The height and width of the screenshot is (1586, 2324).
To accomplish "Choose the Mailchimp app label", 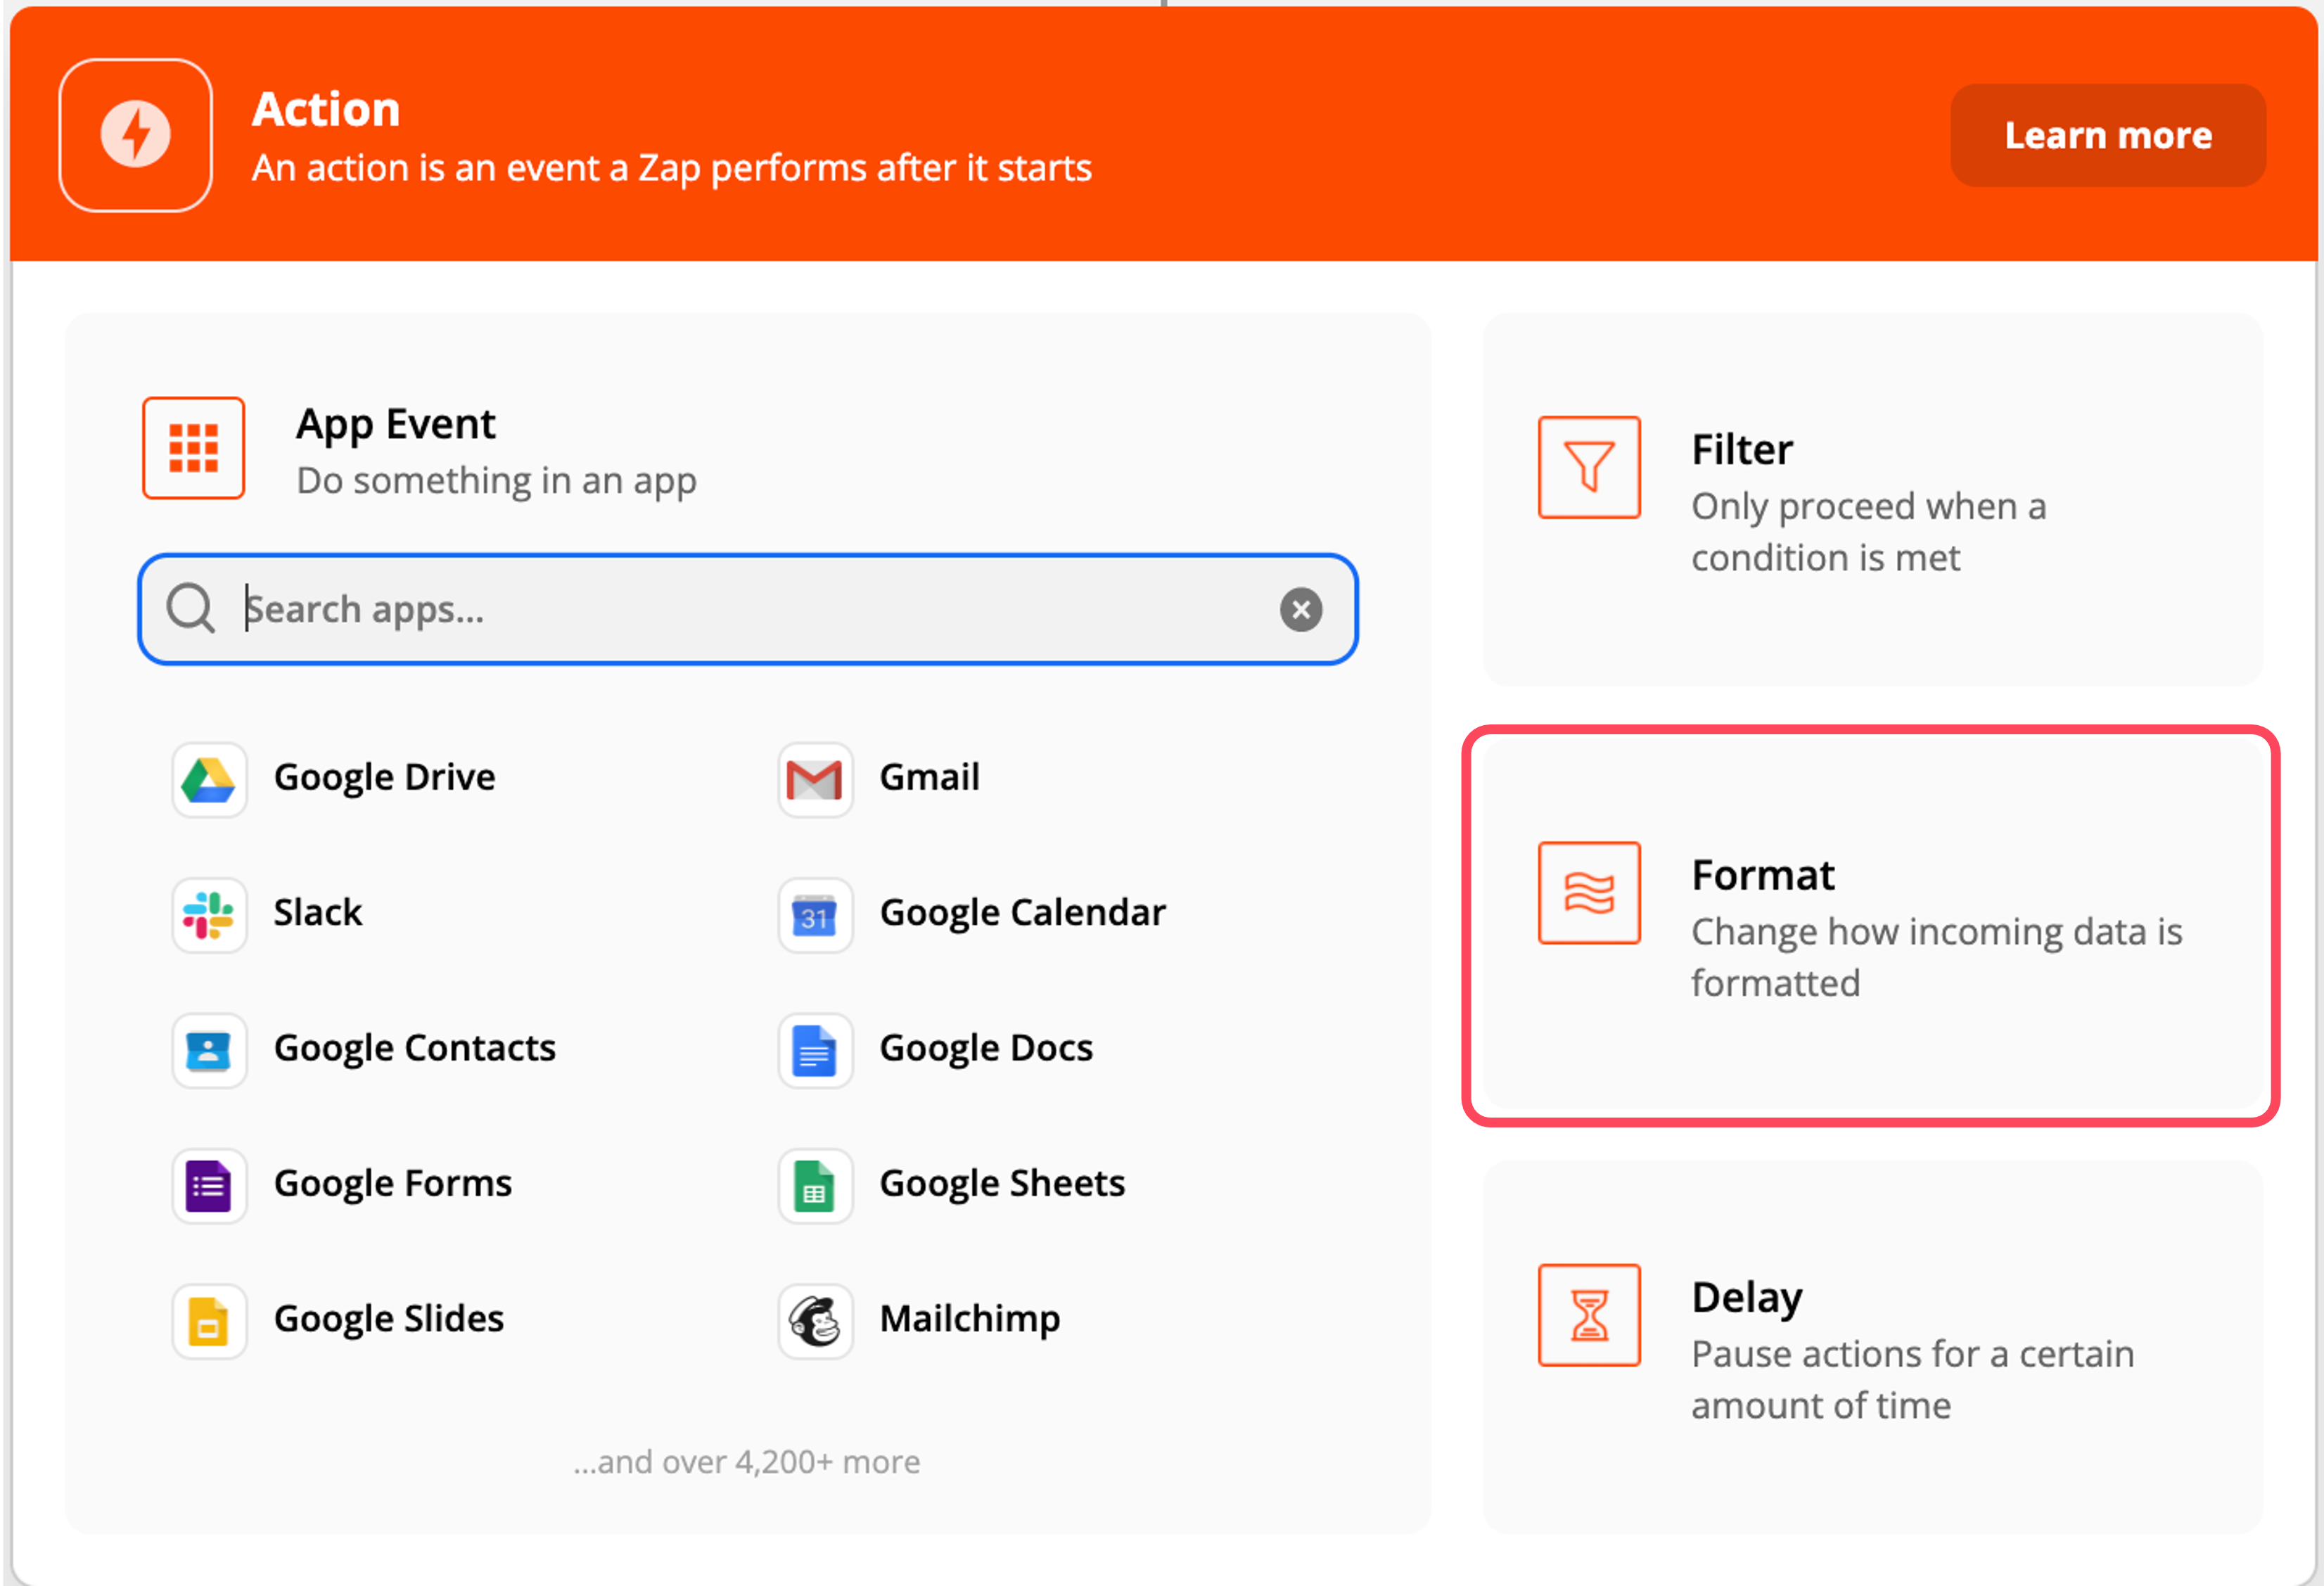I will coord(970,1320).
